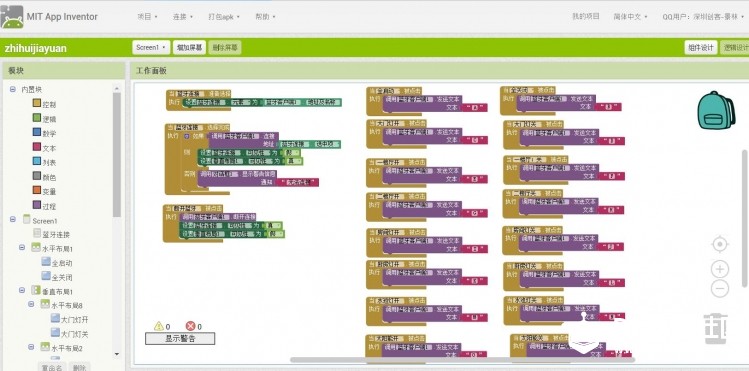The width and height of the screenshot is (749, 371).
Task: Click the trash can in workspace
Action: click(715, 329)
